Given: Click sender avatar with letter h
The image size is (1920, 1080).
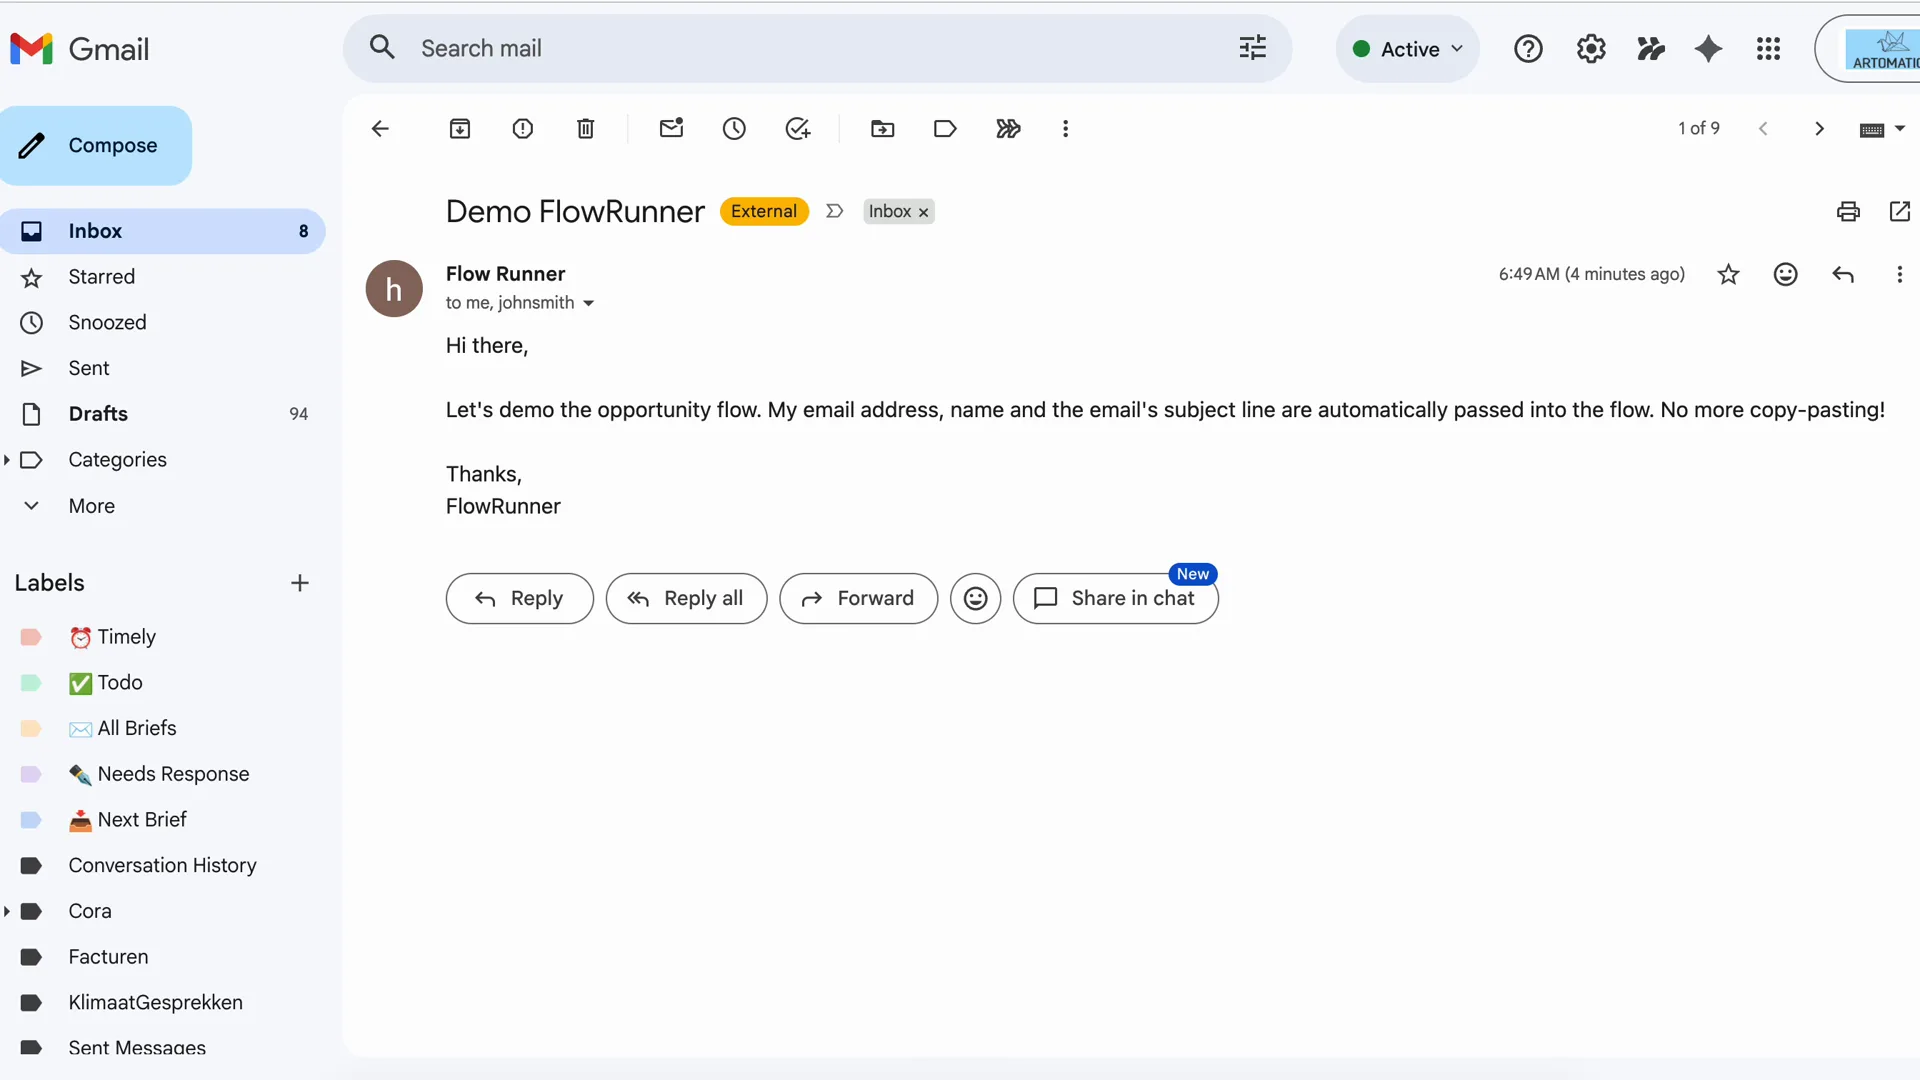Looking at the screenshot, I should (x=394, y=289).
